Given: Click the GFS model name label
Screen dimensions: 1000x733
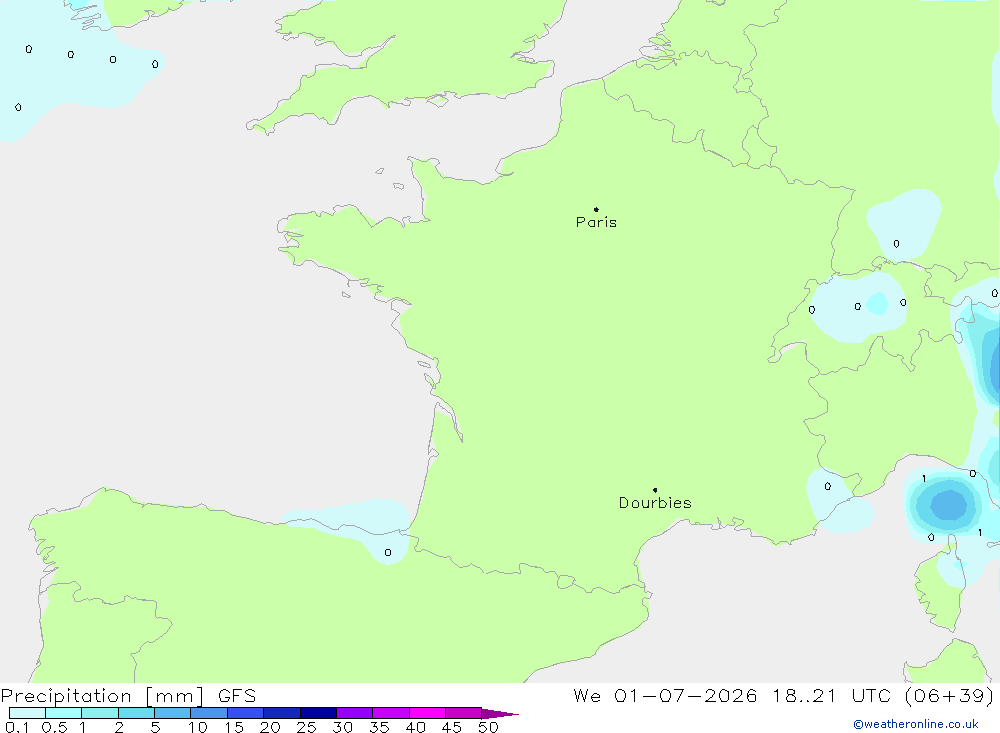Looking at the screenshot, I should [237, 696].
